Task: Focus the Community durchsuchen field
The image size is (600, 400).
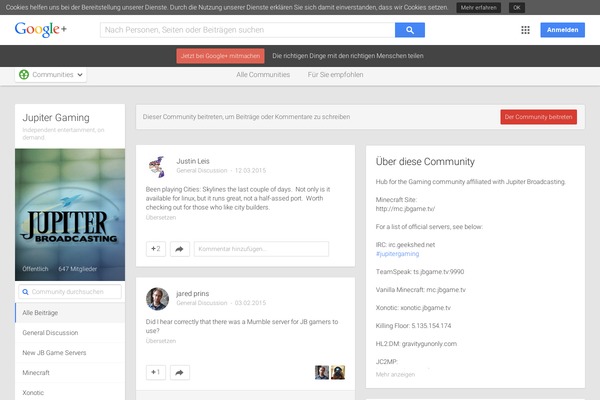Action: [x=70, y=292]
